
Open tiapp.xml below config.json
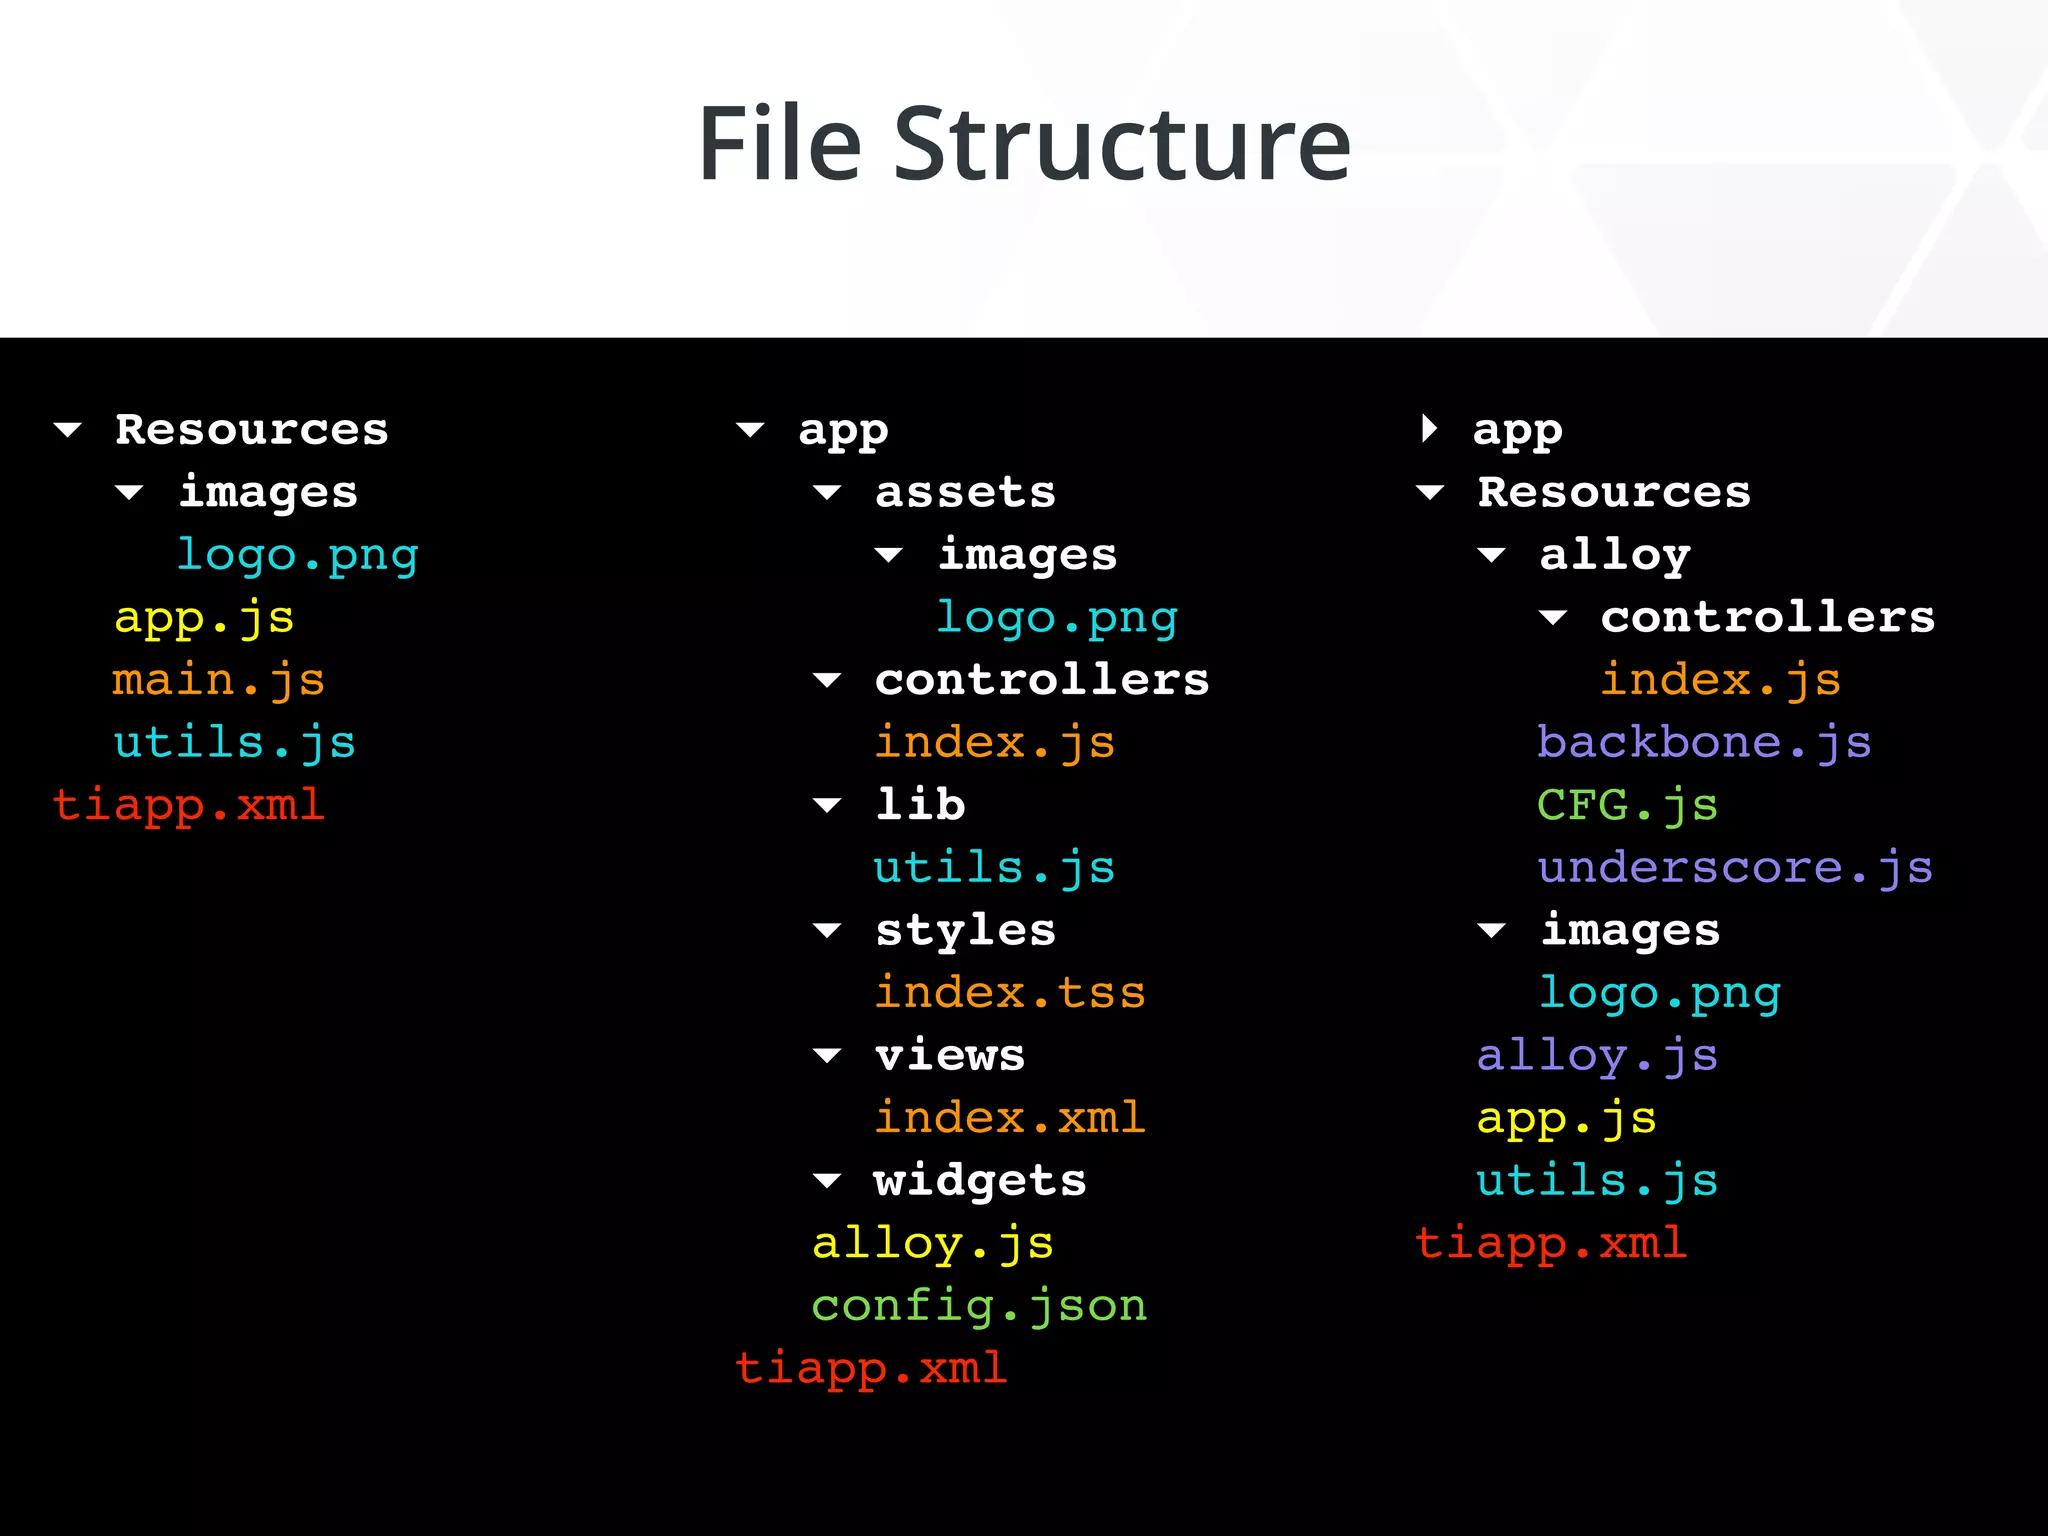pyautogui.click(x=871, y=1368)
